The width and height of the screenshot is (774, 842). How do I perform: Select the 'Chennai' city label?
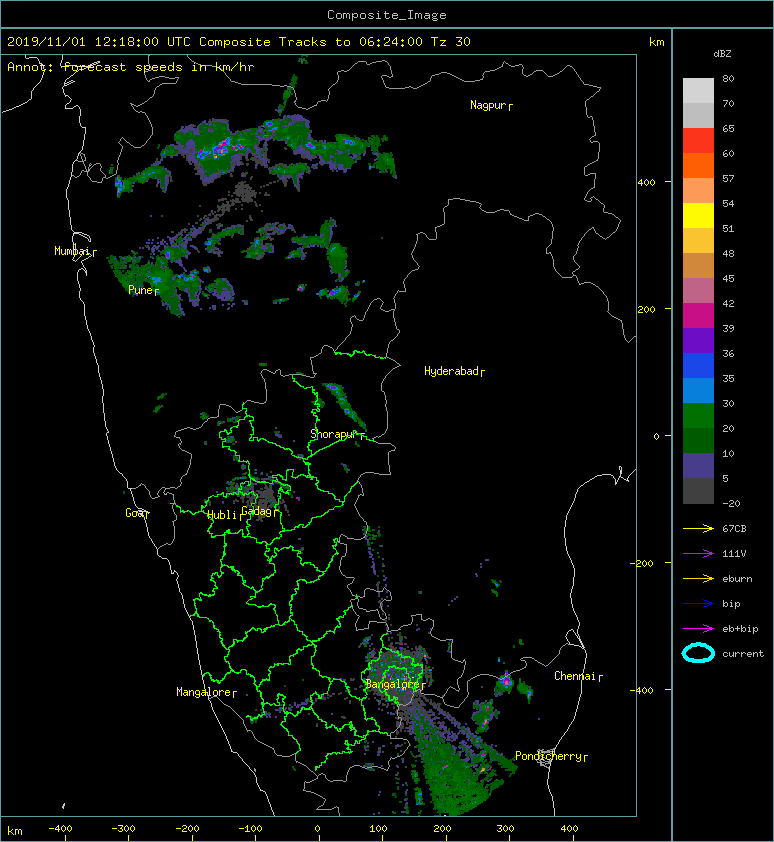(x=575, y=676)
